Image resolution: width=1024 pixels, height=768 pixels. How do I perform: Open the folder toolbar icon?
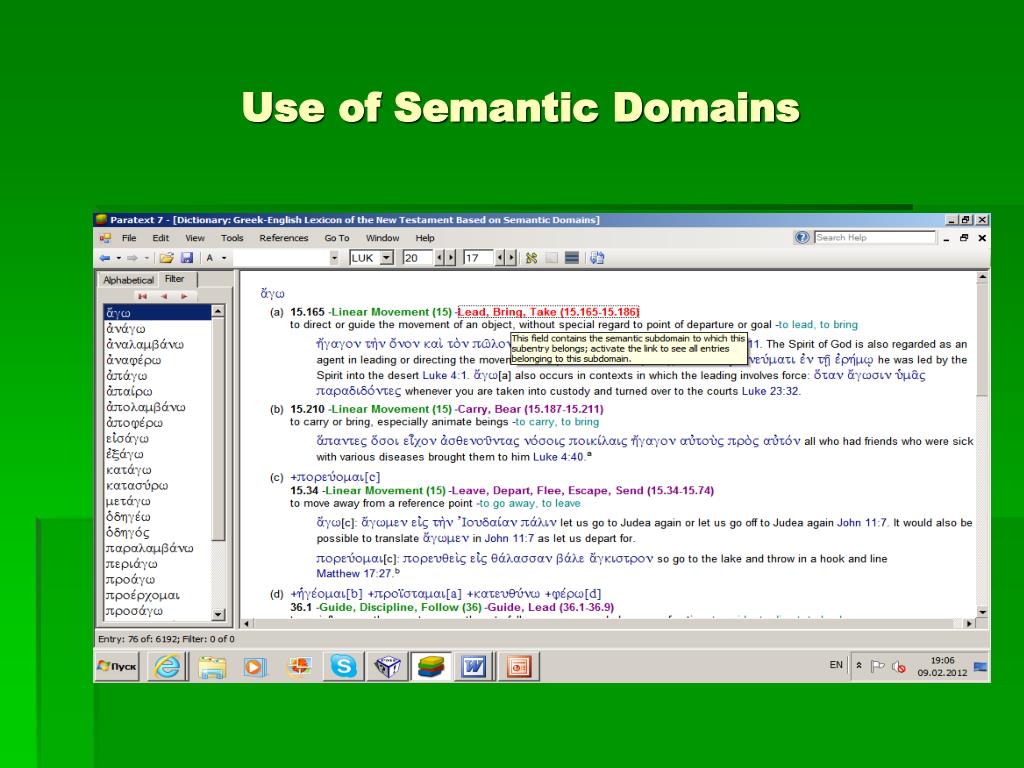tap(167, 258)
